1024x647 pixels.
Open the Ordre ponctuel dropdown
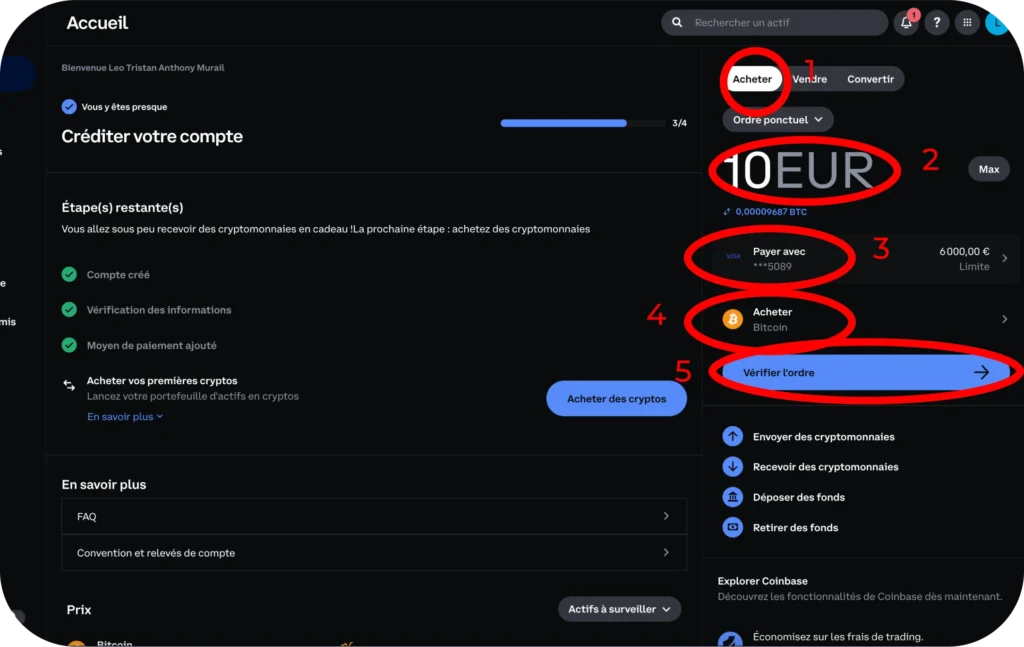(777, 119)
